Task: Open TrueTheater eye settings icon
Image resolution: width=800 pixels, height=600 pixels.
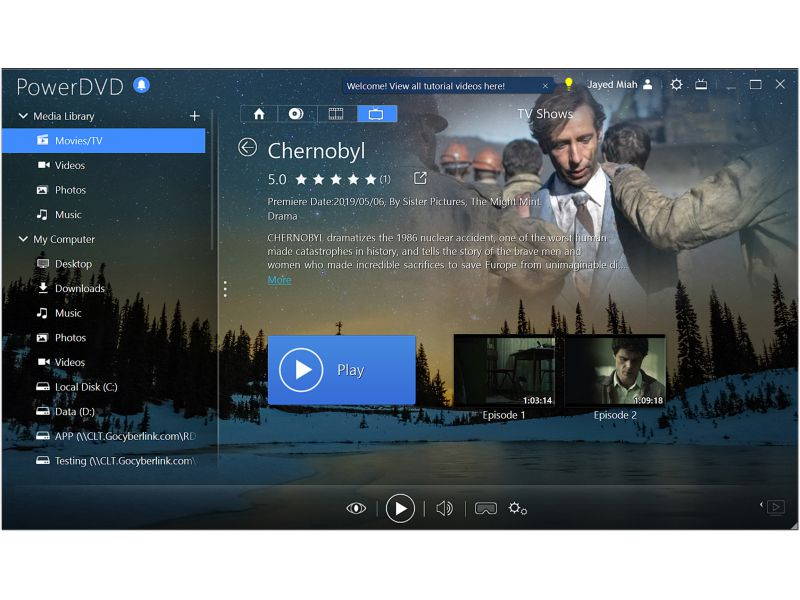Action: (356, 508)
